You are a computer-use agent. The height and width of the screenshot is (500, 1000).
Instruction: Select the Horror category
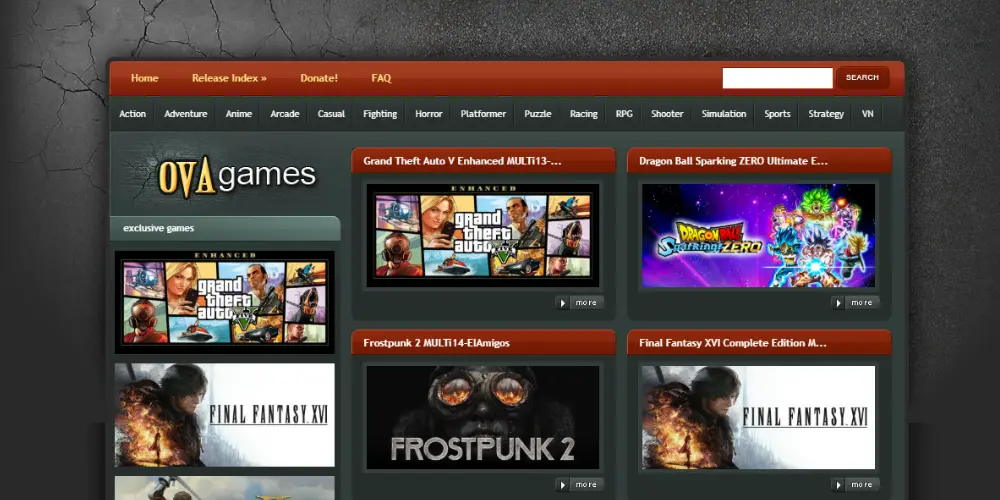coord(429,114)
